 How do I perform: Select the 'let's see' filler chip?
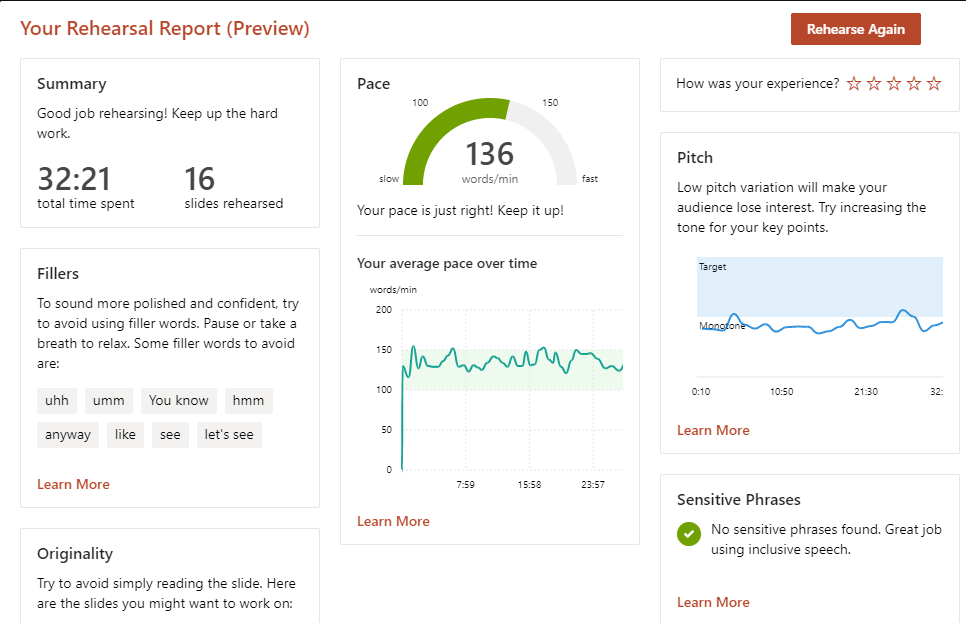229,435
